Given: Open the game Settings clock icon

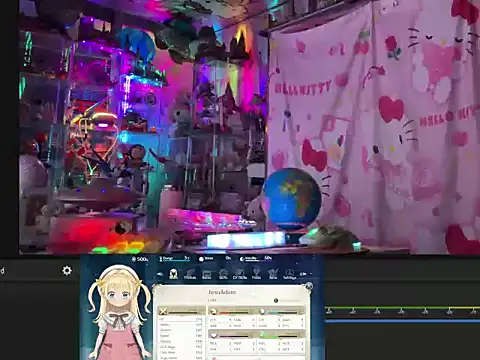Looking at the screenshot, I should coord(289,274).
